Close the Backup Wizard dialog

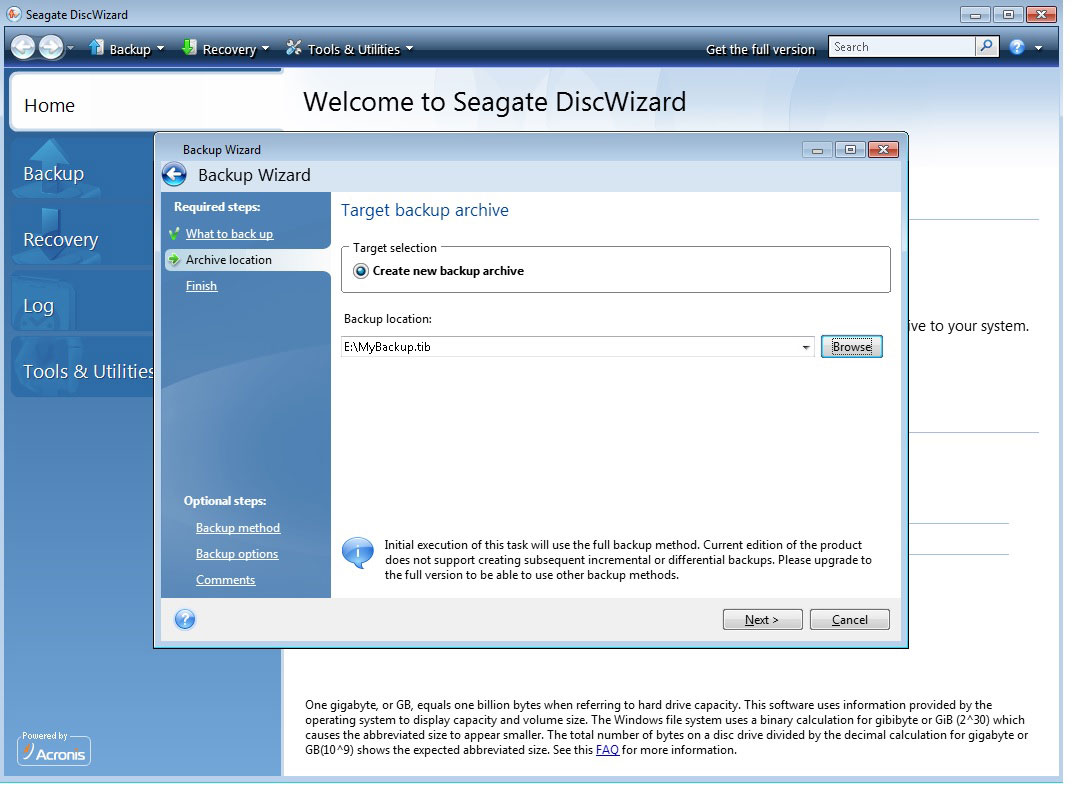[883, 149]
